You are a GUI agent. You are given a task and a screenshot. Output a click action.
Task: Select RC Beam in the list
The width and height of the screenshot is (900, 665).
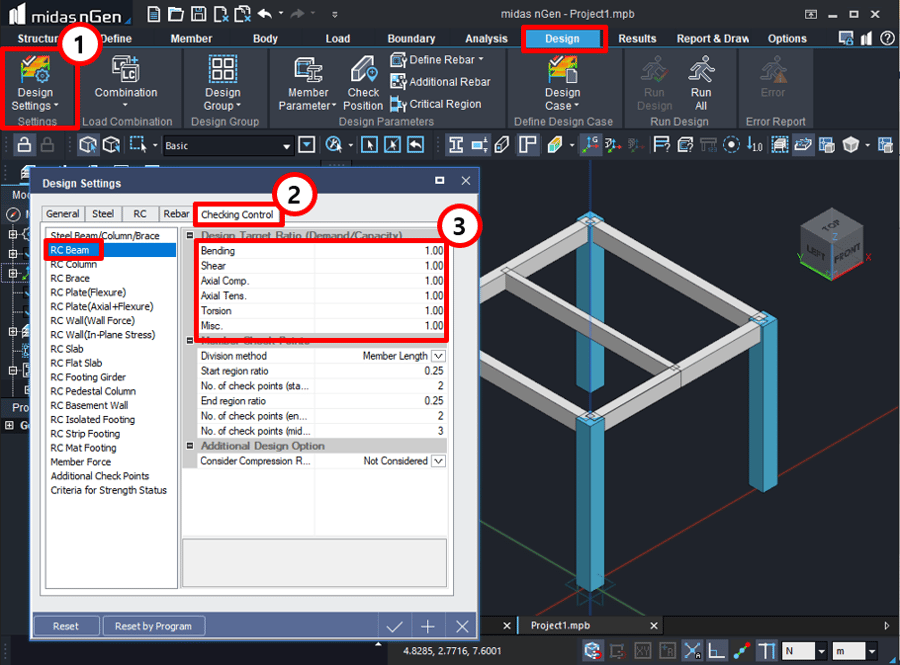111,250
